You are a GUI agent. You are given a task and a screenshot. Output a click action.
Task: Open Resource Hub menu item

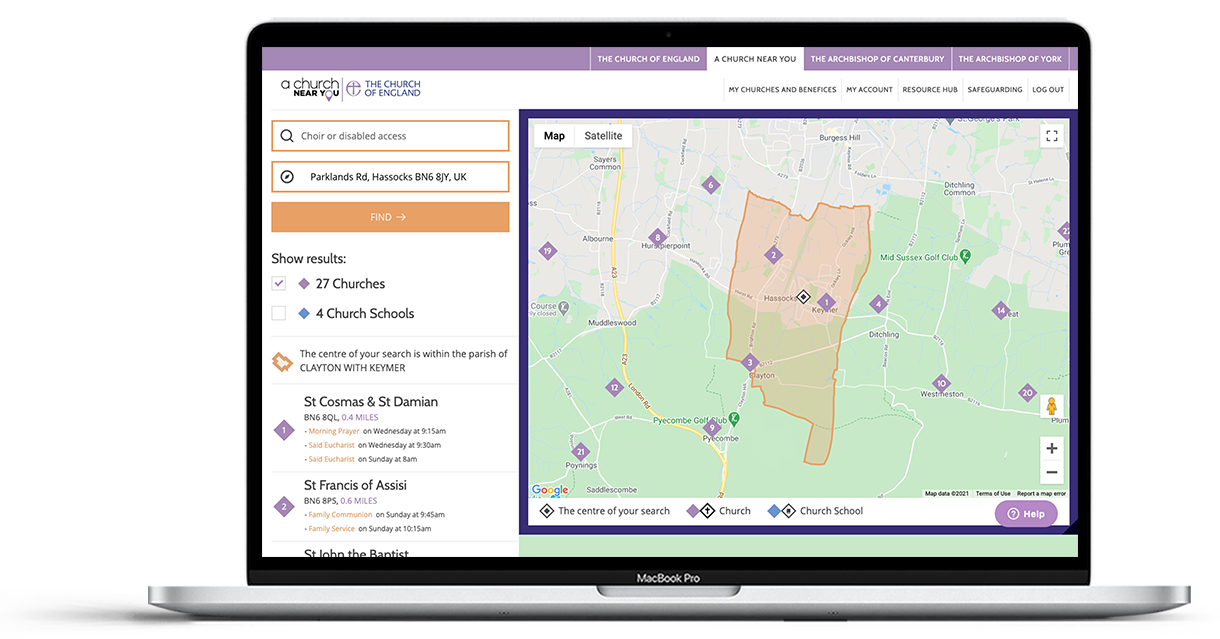[930, 89]
